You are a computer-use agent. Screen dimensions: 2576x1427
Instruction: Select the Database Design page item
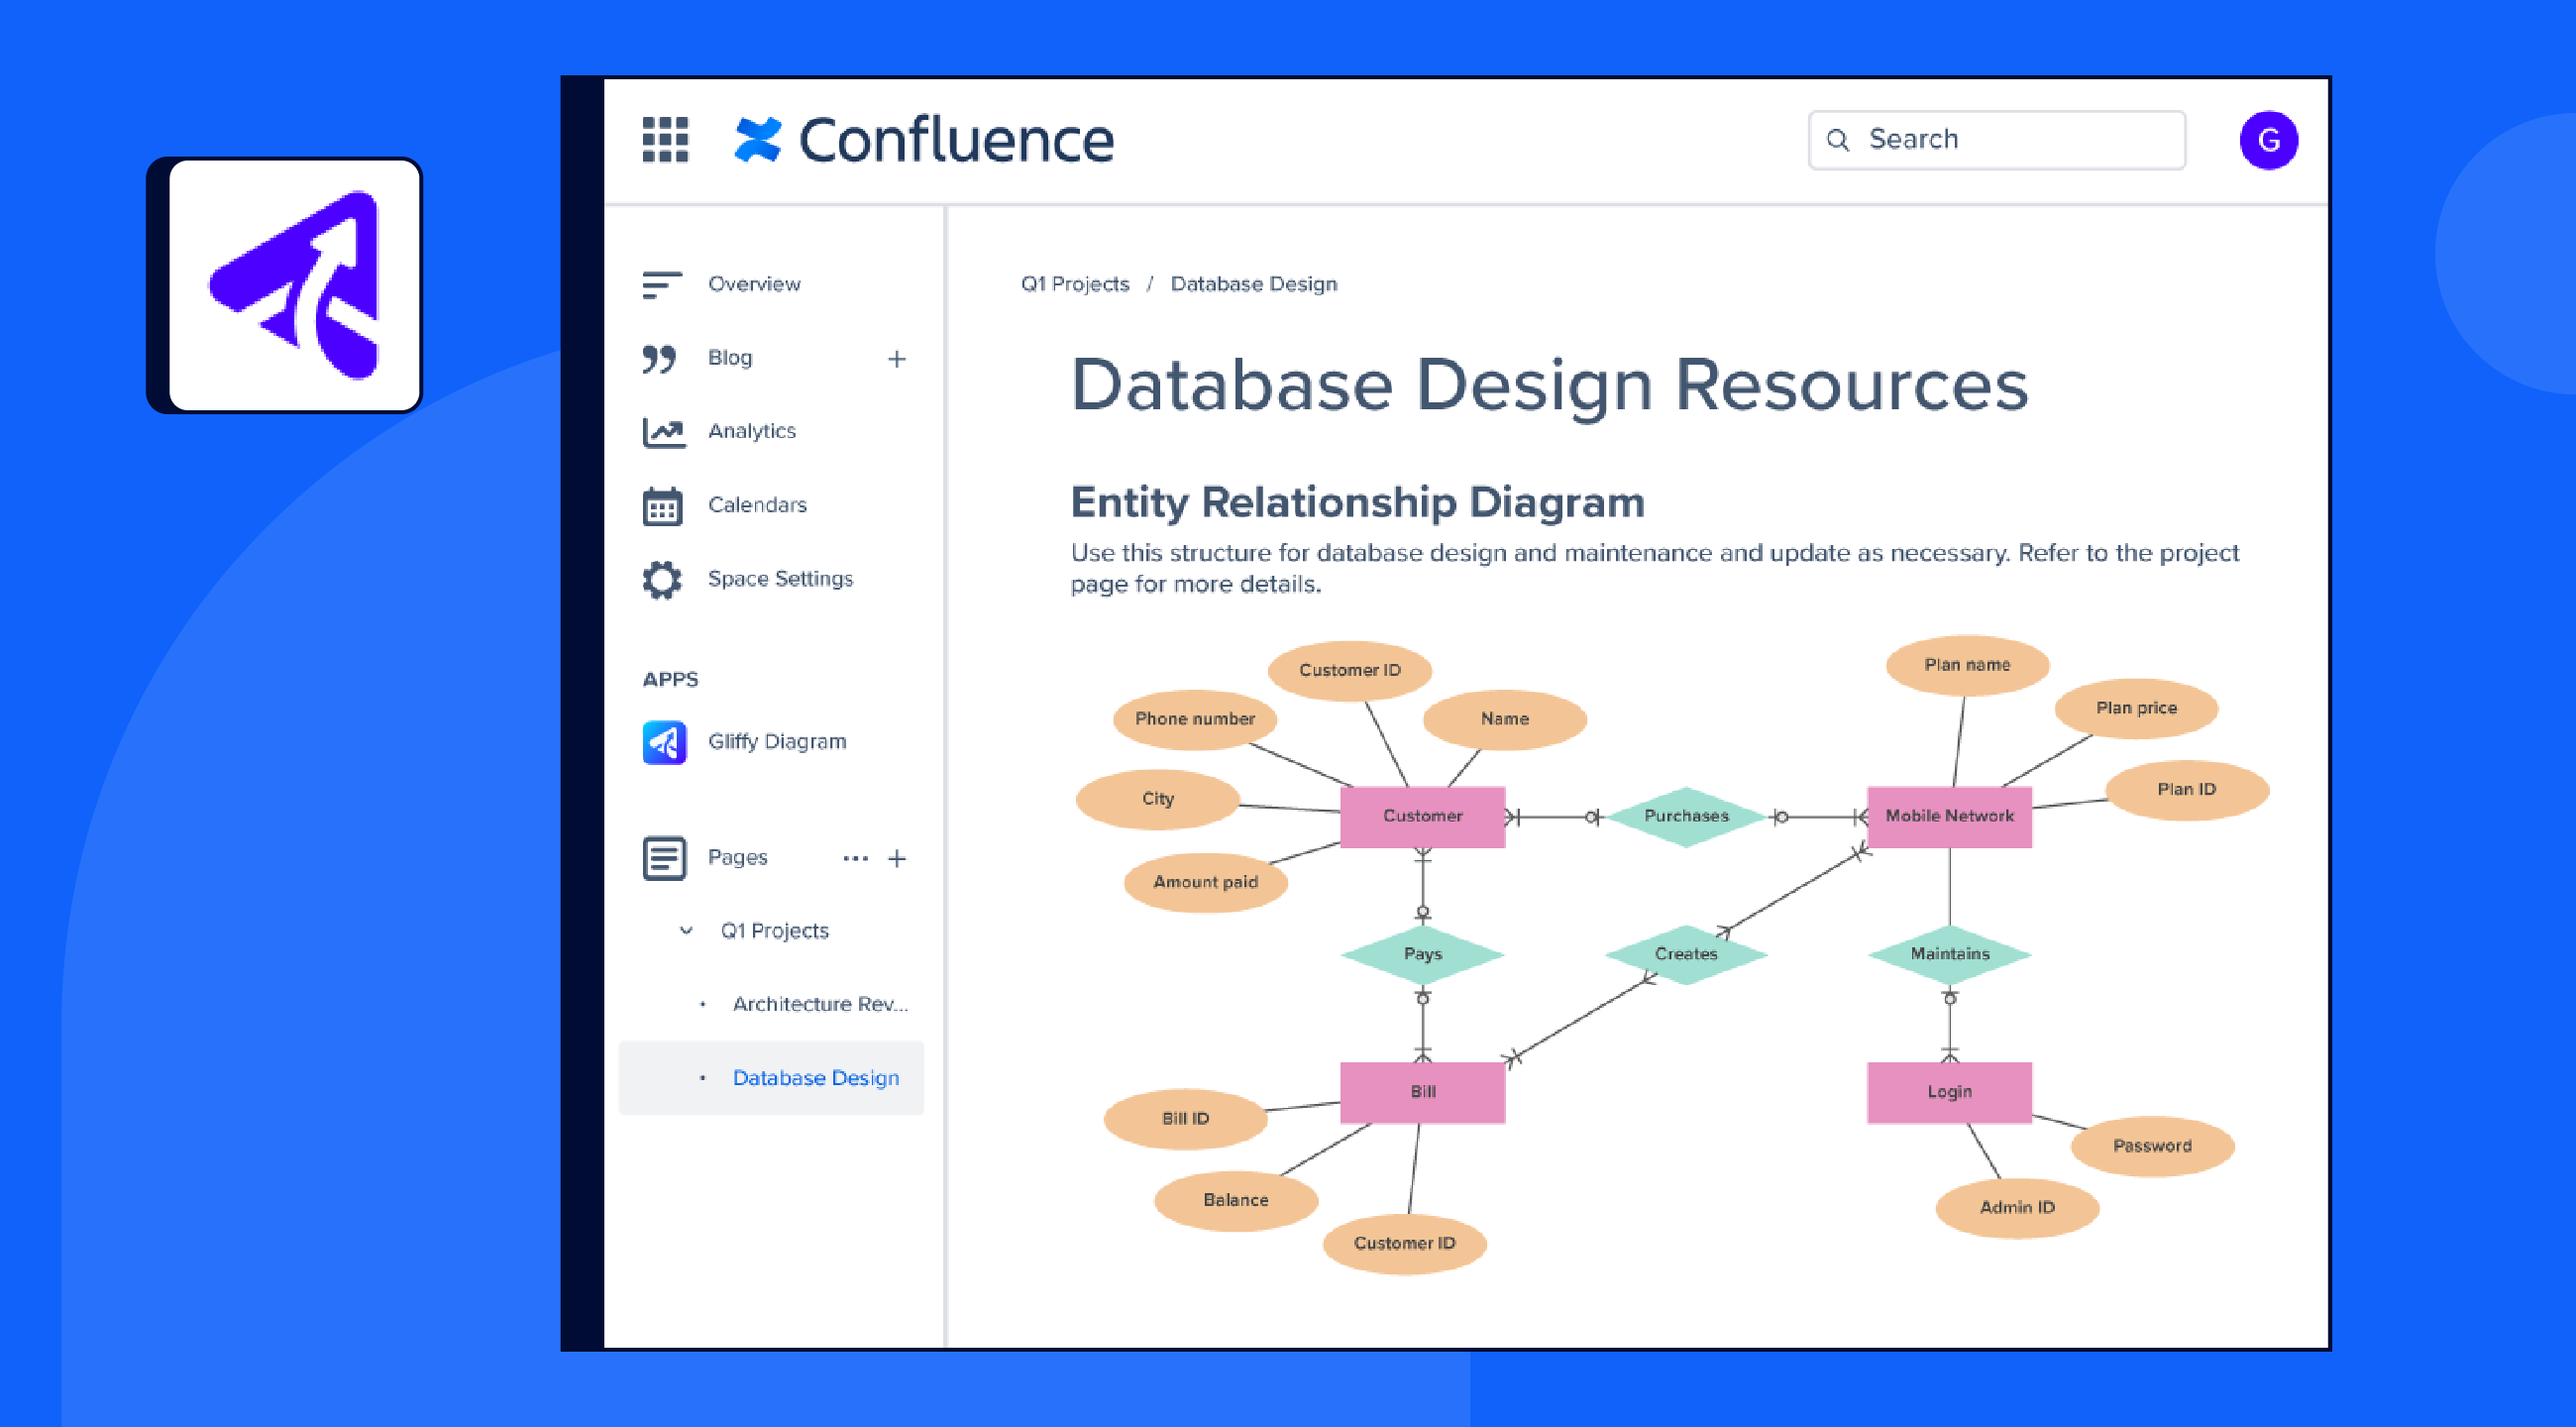[x=815, y=1078]
